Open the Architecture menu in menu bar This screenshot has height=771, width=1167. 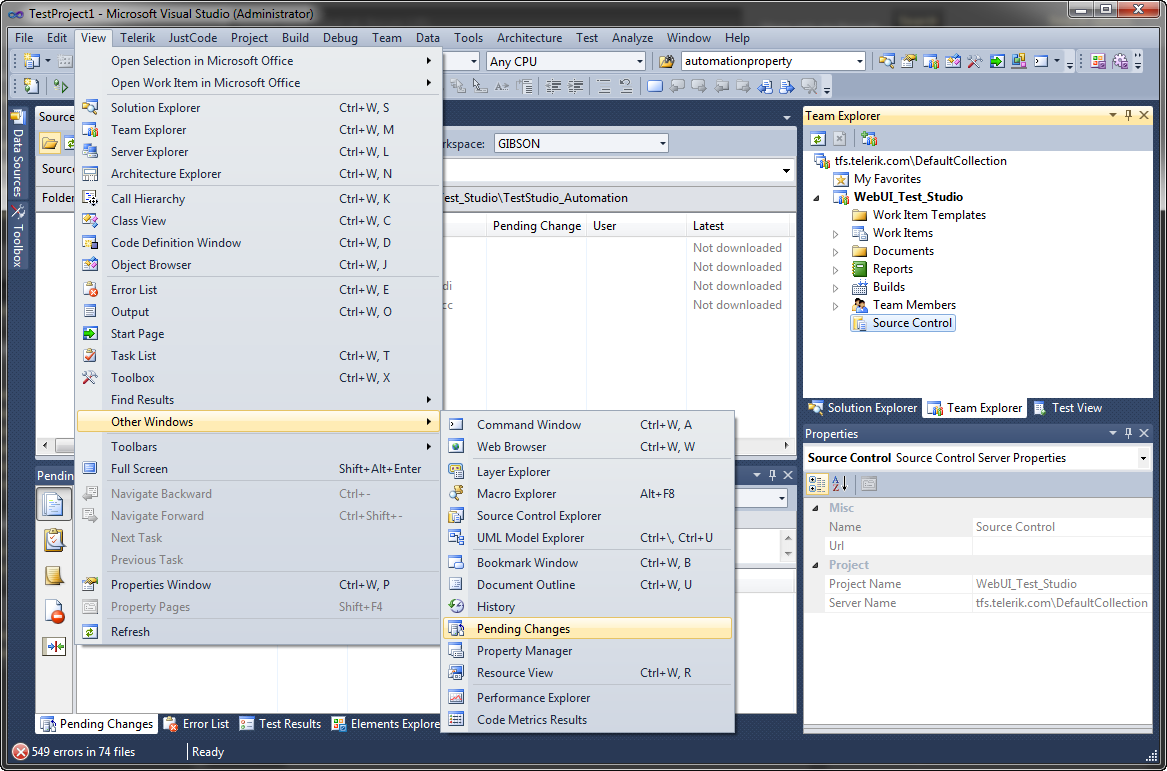529,38
